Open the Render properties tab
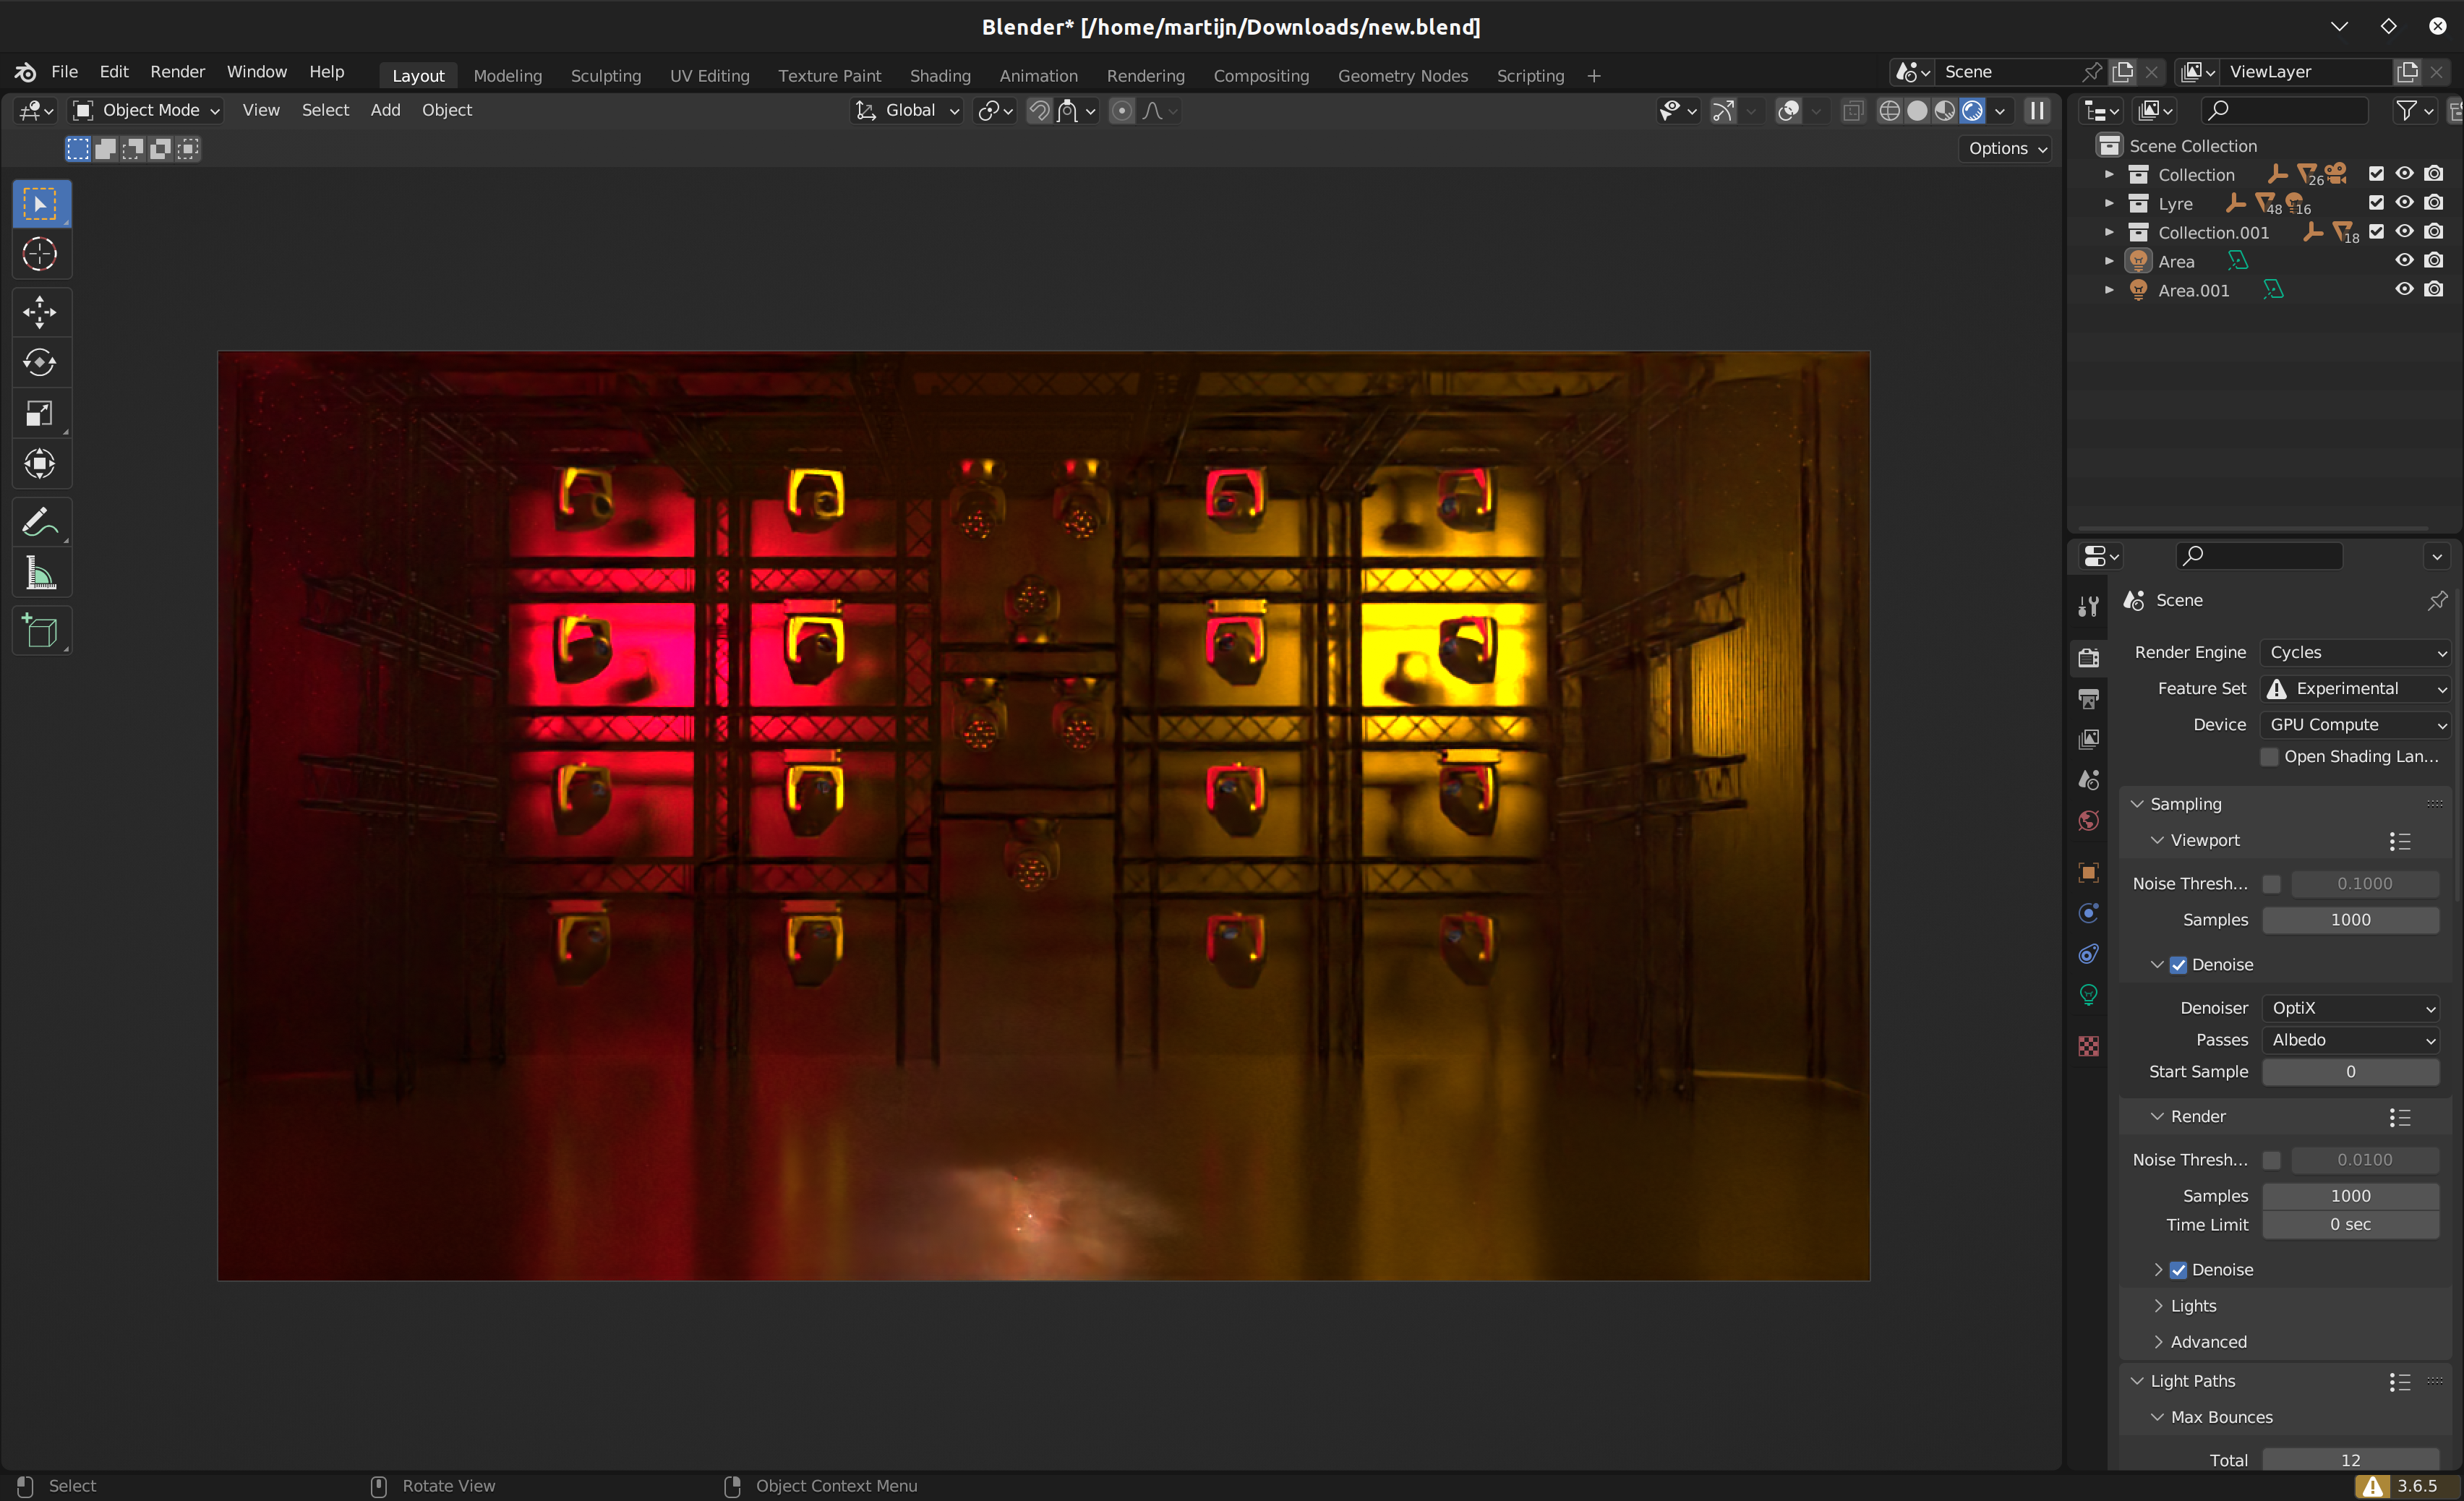Screen dimensions: 2464x1501 click(2088, 657)
